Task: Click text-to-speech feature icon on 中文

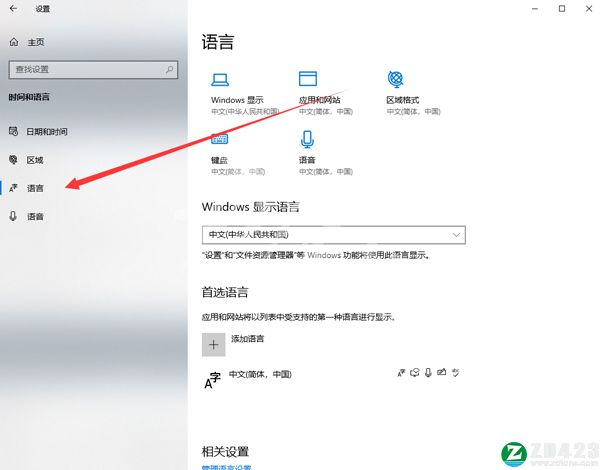Action: (x=415, y=372)
